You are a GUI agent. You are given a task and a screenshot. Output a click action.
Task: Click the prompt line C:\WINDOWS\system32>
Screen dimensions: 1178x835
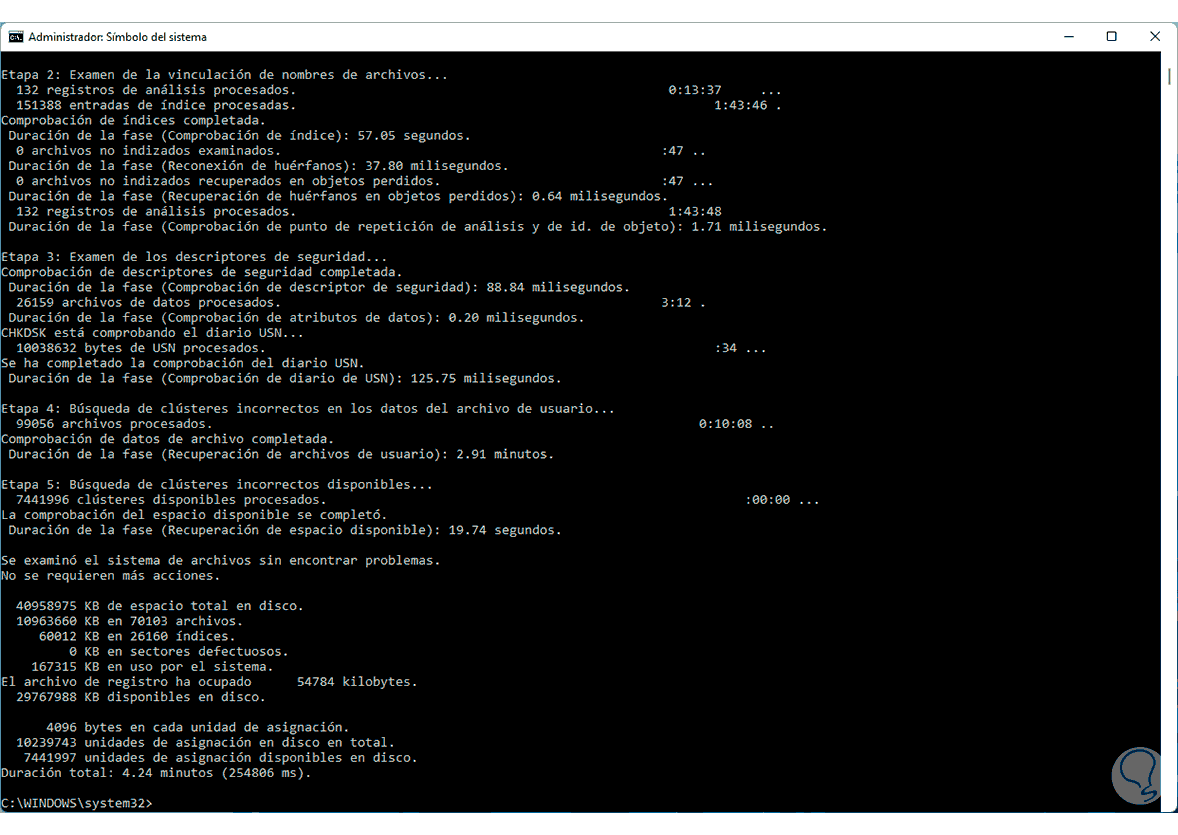77,803
